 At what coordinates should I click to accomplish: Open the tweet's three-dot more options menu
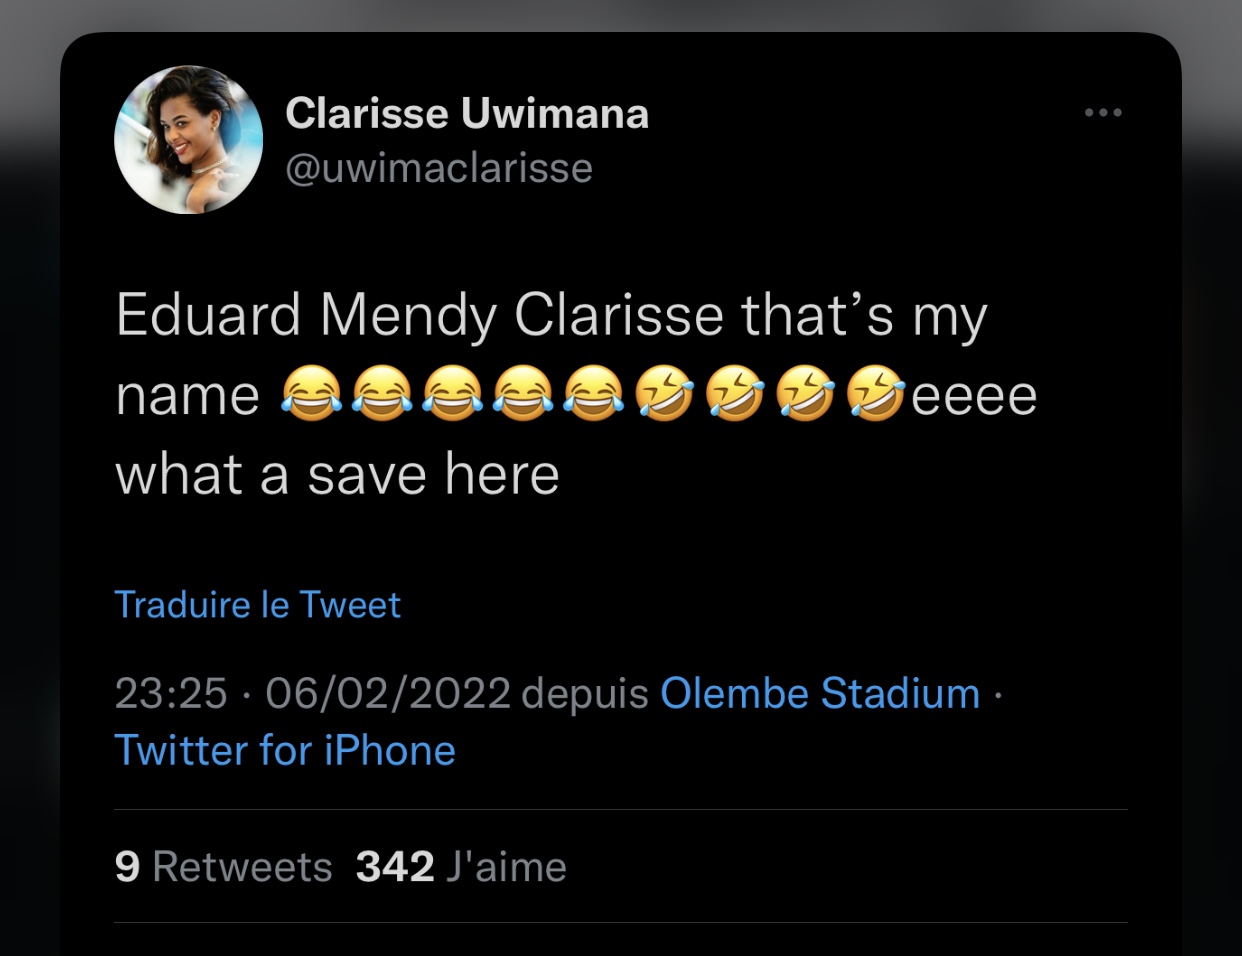click(1103, 113)
